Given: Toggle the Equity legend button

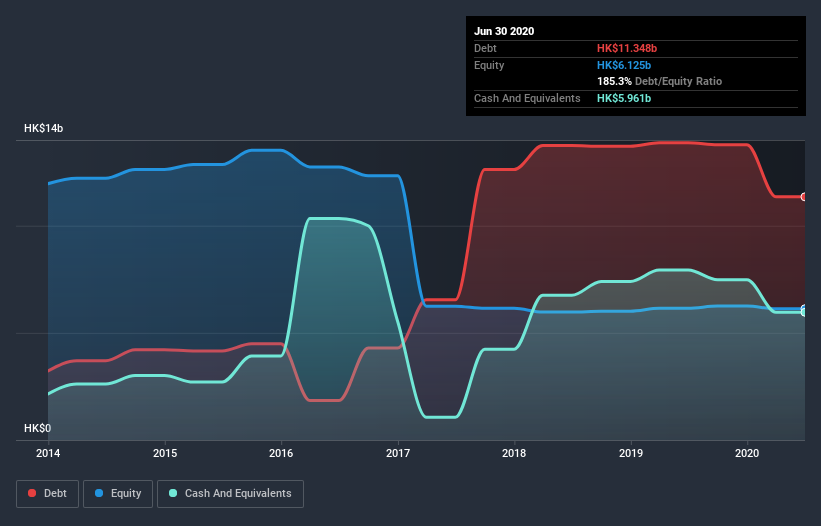Looking at the screenshot, I should click(118, 494).
